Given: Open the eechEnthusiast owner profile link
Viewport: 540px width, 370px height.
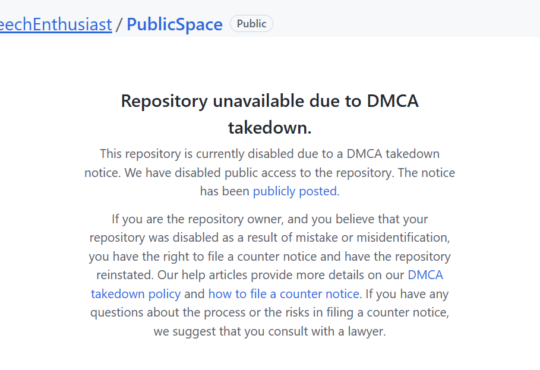Looking at the screenshot, I should (x=56, y=24).
